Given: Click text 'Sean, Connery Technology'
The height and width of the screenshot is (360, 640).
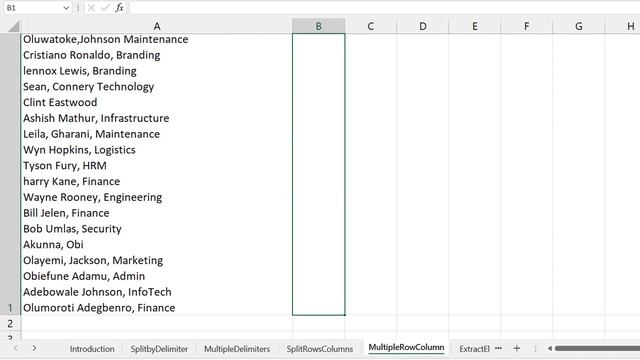Looking at the screenshot, I should point(89,87).
